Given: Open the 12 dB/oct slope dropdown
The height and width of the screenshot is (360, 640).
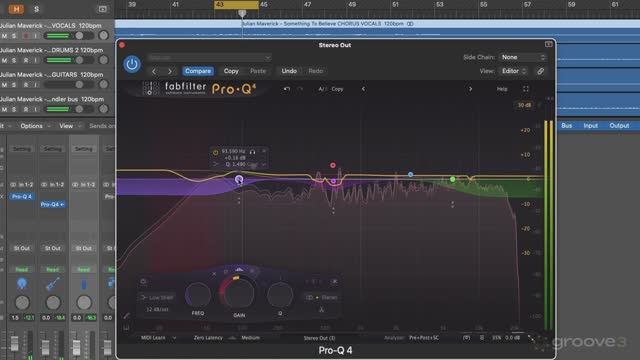Looking at the screenshot, I should [157, 309].
